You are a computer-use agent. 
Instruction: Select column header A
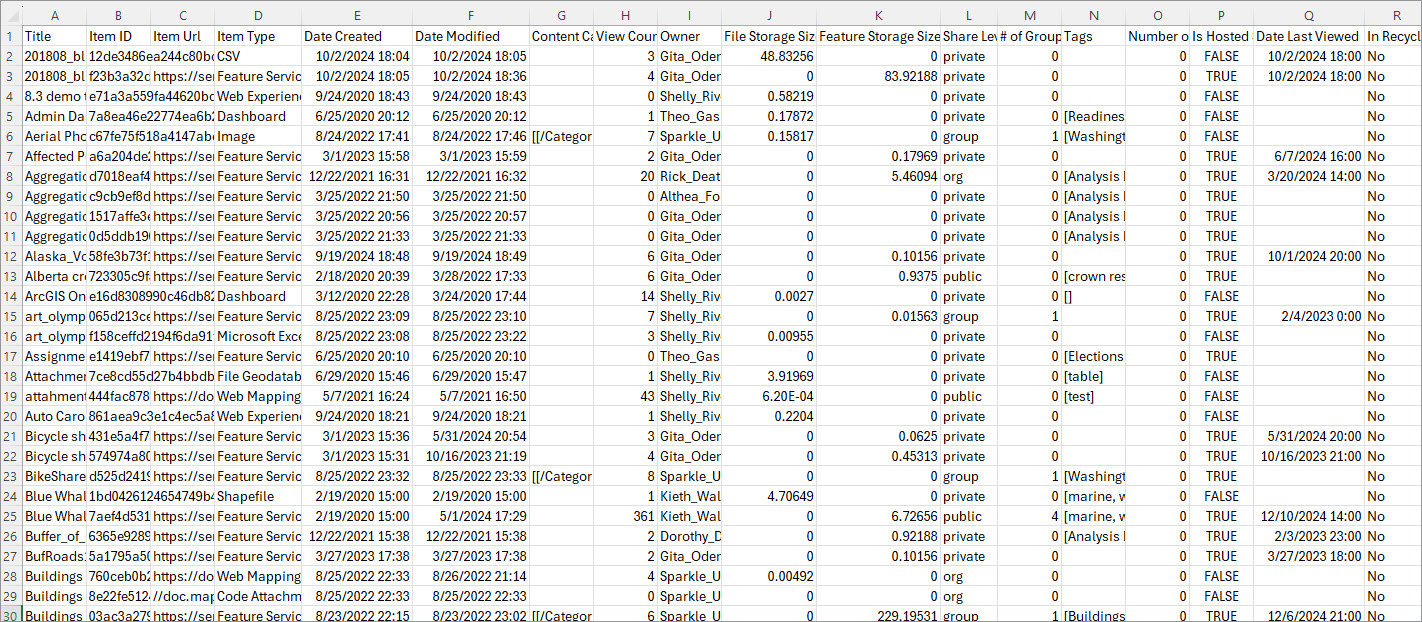tap(54, 15)
